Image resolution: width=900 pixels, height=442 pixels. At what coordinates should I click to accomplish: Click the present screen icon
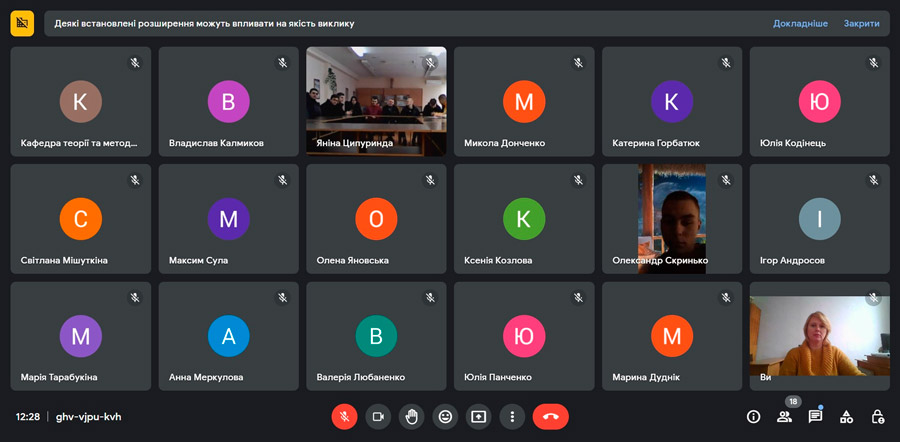tap(479, 416)
